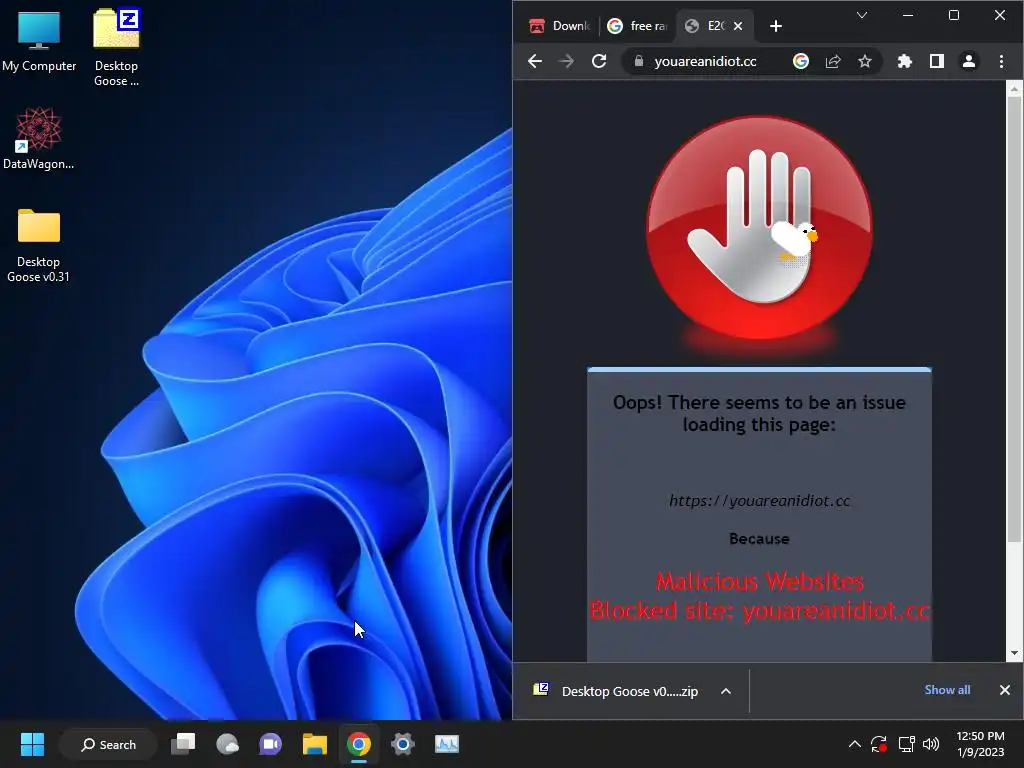Show hidden system tray icons

(854, 744)
